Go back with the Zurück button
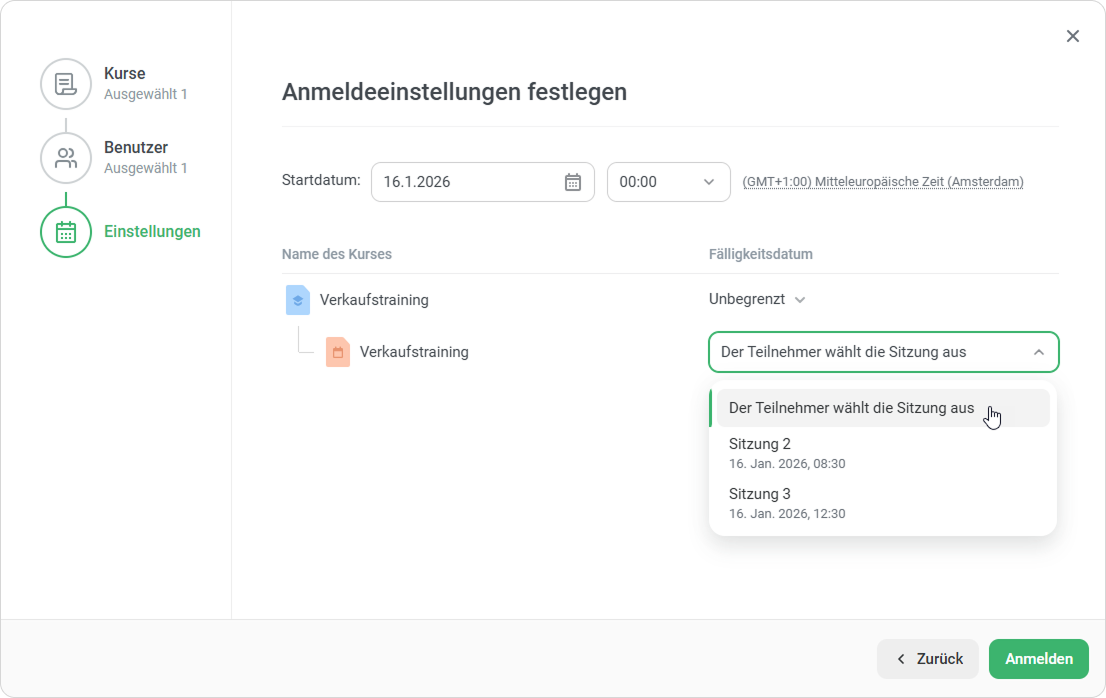Image resolution: width=1106 pixels, height=698 pixels. (929, 659)
